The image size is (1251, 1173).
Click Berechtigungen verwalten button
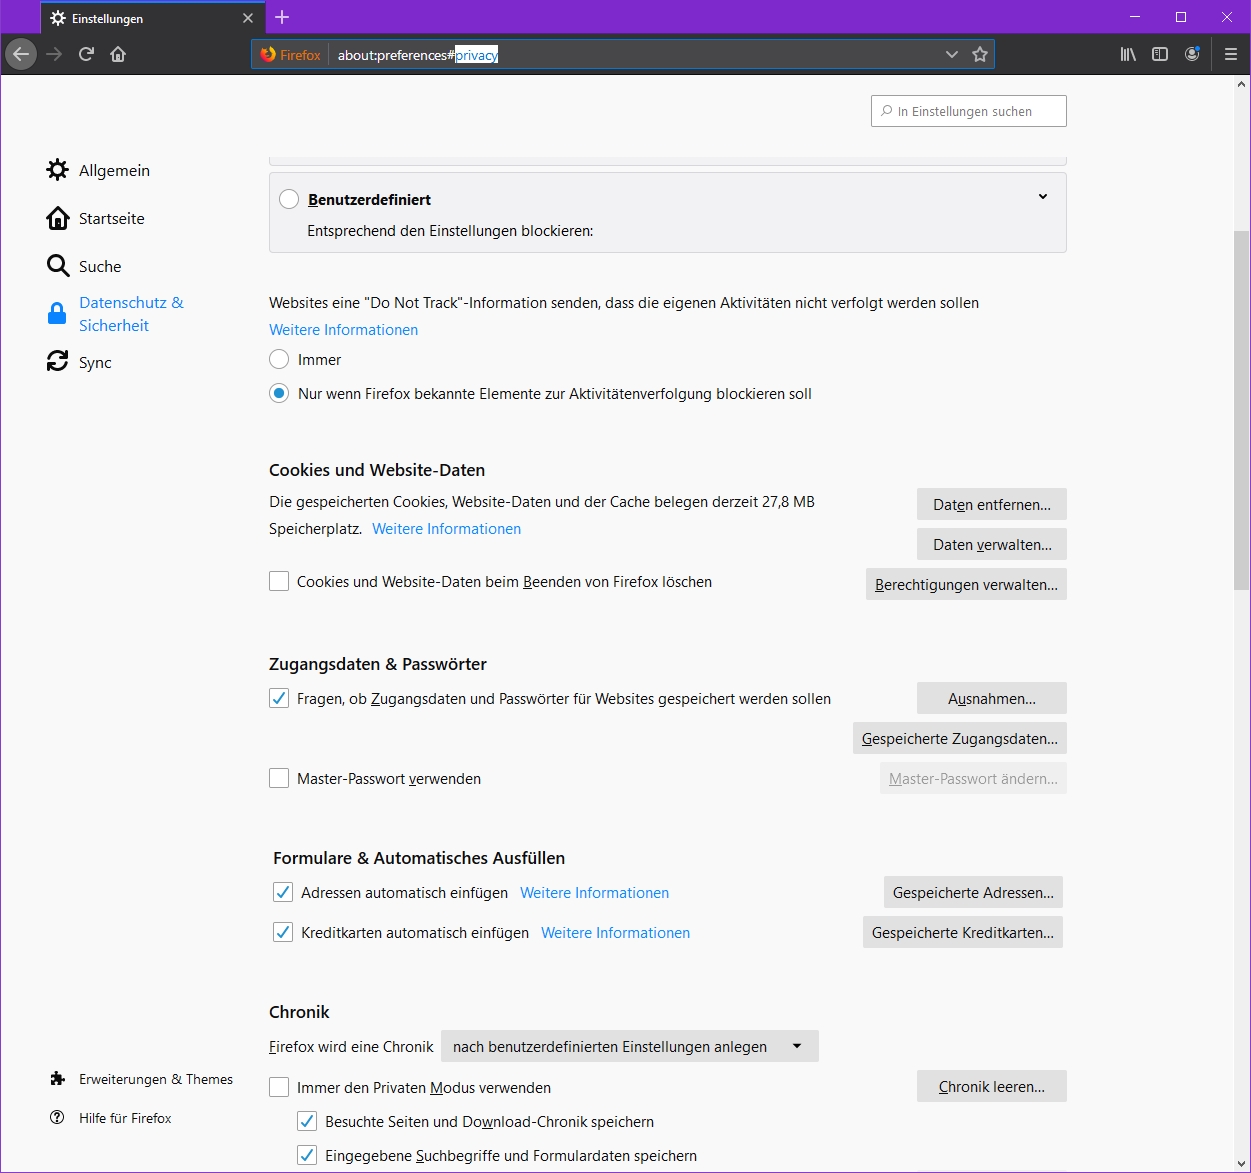tap(966, 584)
